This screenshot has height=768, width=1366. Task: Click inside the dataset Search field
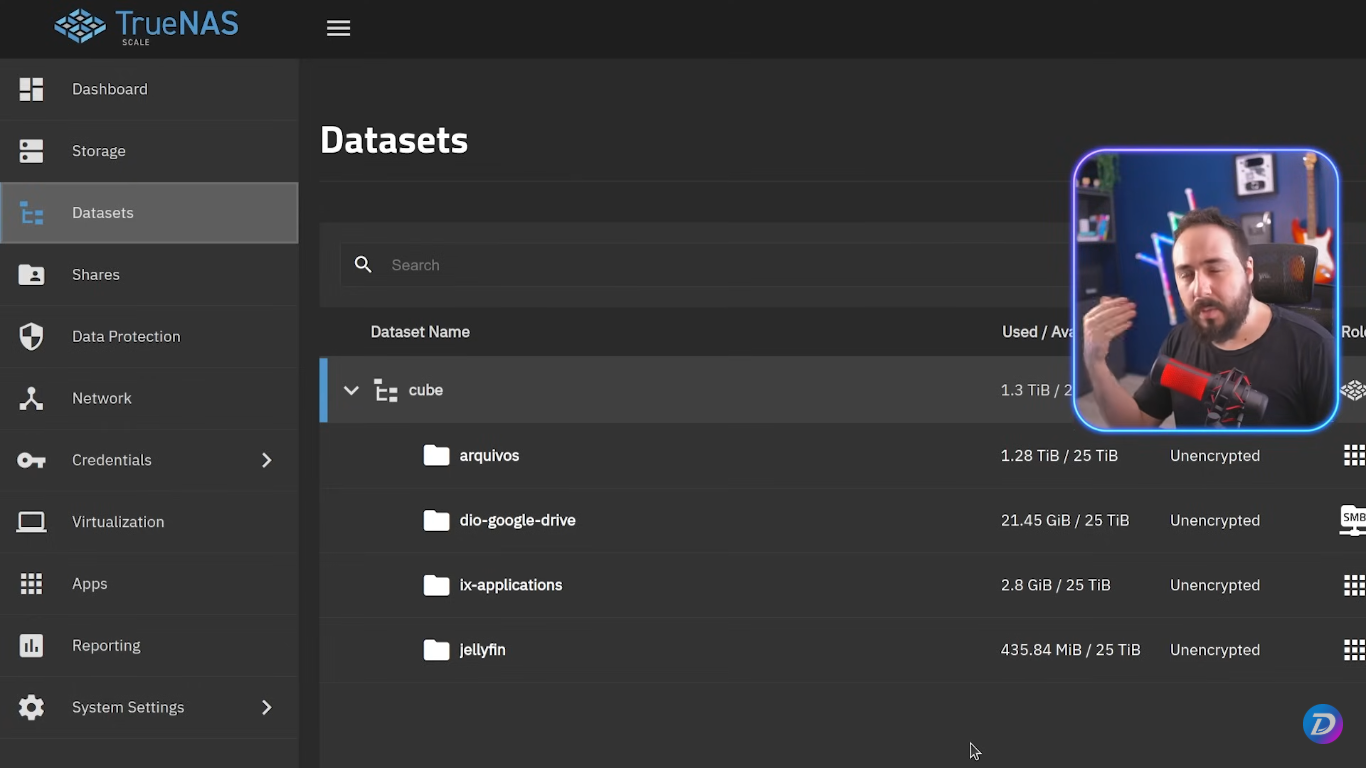tap(600, 264)
